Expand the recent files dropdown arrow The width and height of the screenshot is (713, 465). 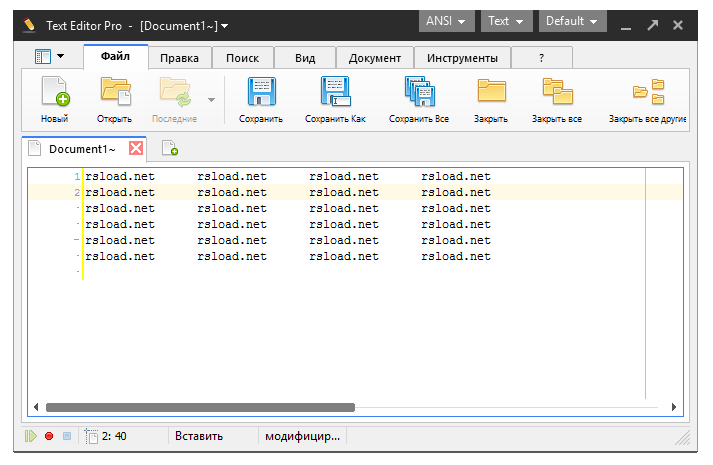coord(211,100)
